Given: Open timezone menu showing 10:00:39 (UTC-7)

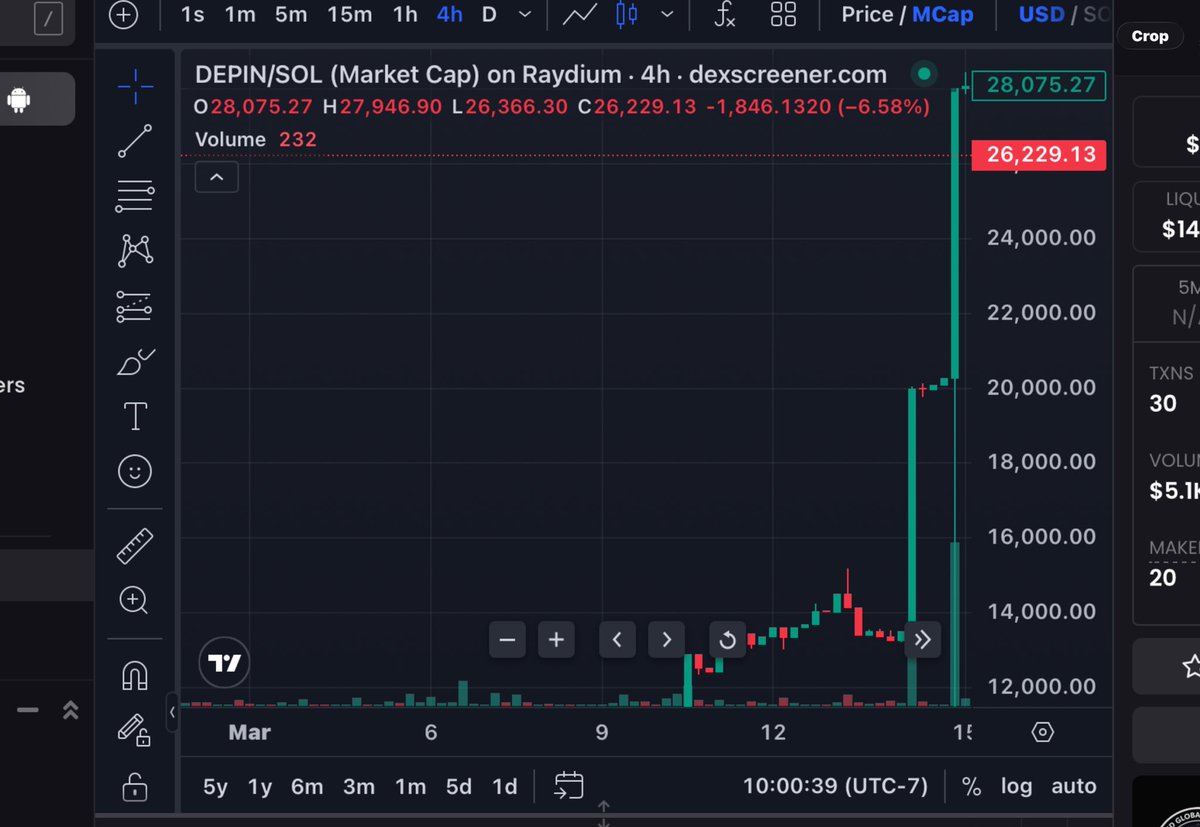Looking at the screenshot, I should point(835,786).
